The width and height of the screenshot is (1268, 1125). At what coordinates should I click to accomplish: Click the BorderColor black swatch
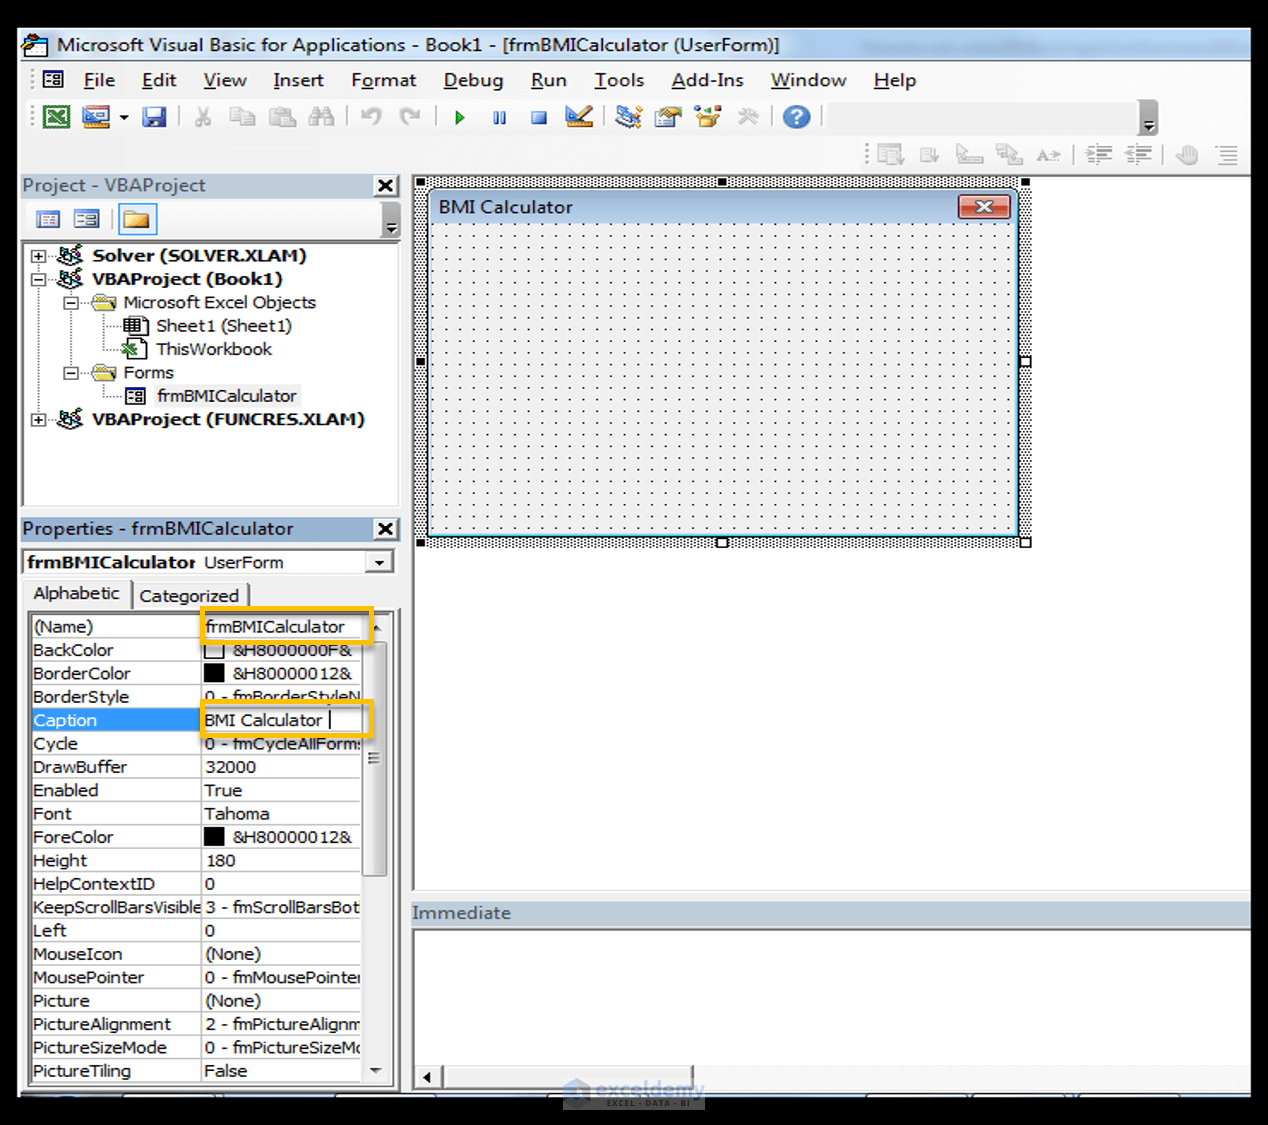click(x=214, y=673)
